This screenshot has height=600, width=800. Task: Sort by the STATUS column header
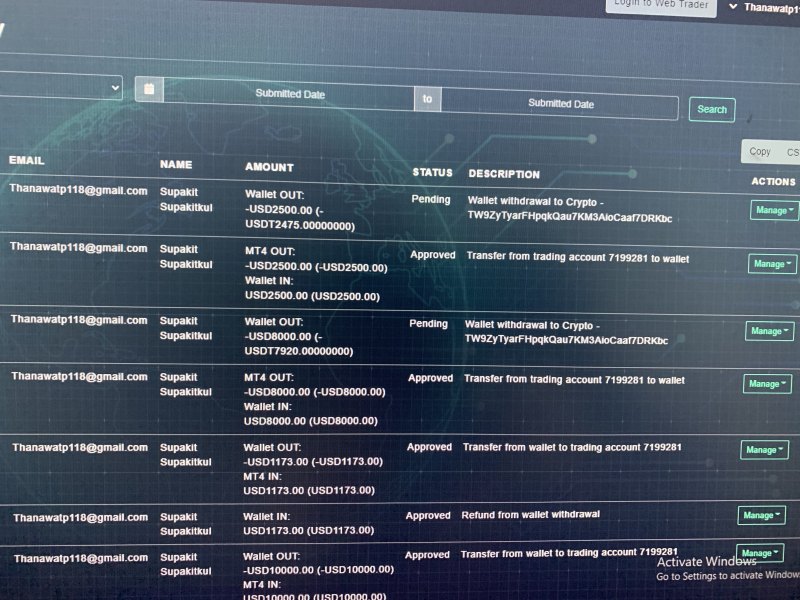432,172
